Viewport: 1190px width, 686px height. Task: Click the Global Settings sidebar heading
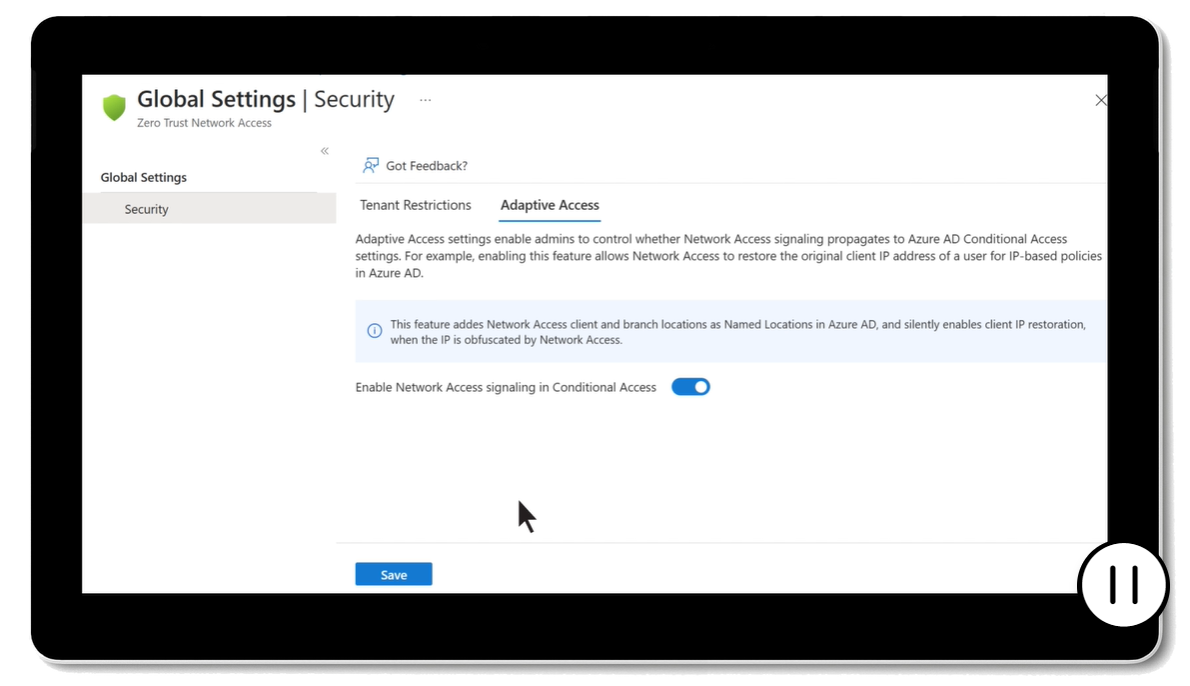(x=143, y=177)
